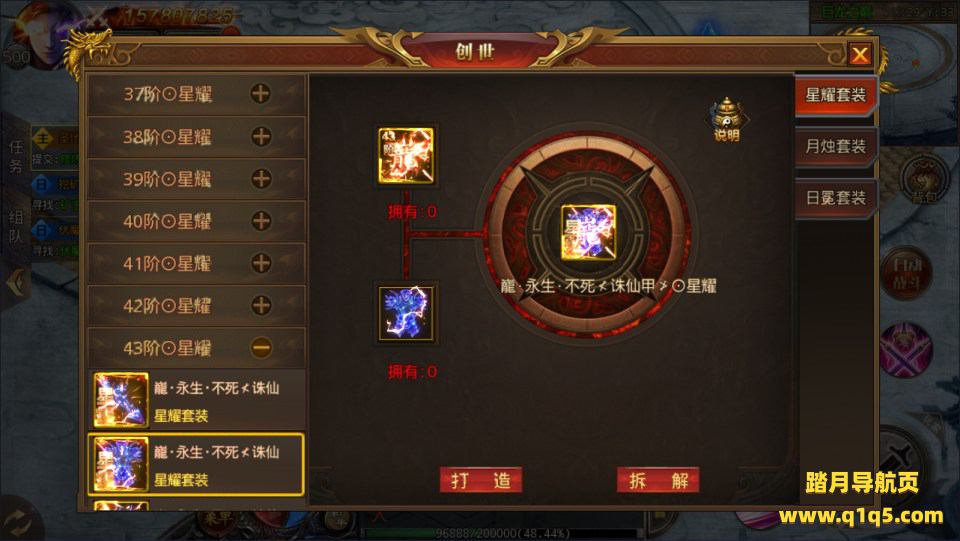Click the central 星耀 armor result icon
The height and width of the screenshot is (541, 960).
tap(588, 233)
